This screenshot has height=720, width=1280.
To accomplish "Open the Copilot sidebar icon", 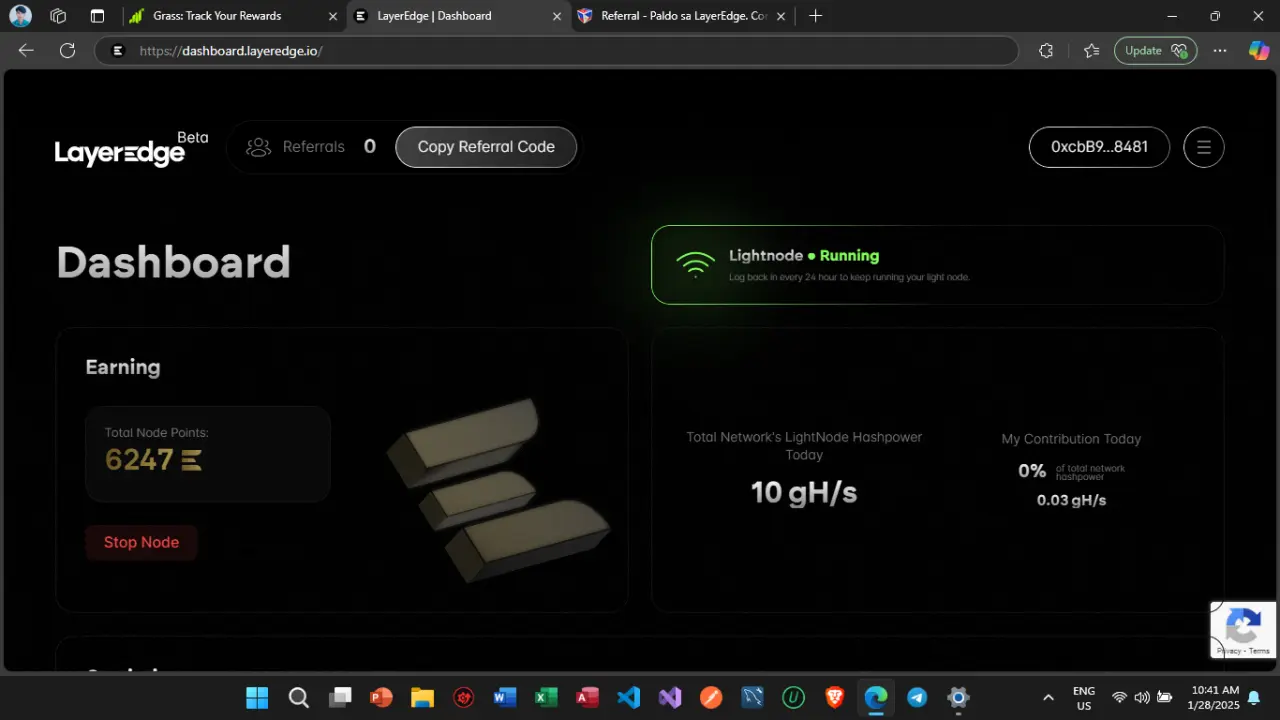I will click(x=1259, y=51).
